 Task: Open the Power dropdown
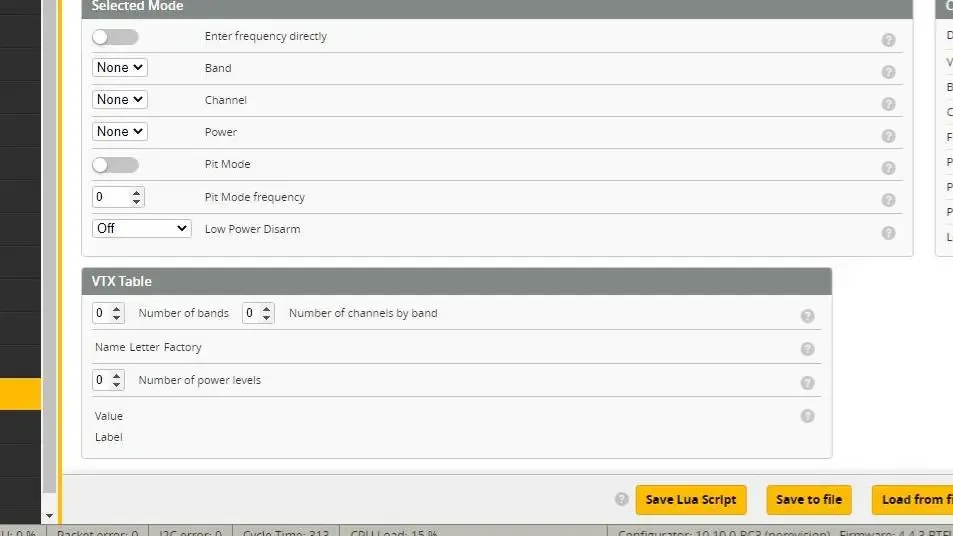coord(120,132)
